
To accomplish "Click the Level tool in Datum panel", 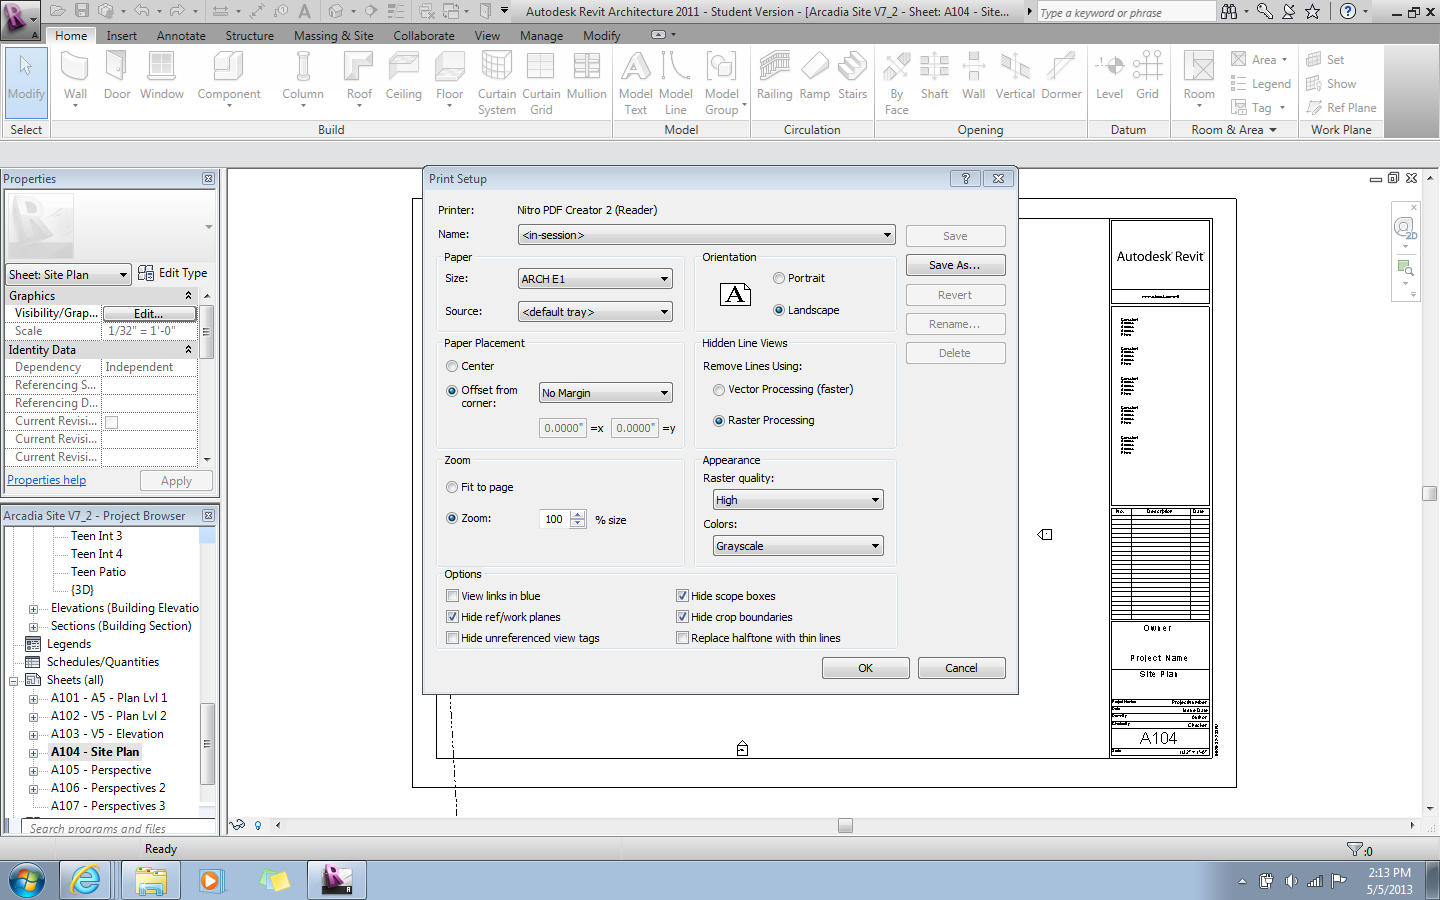I will 1108,82.
